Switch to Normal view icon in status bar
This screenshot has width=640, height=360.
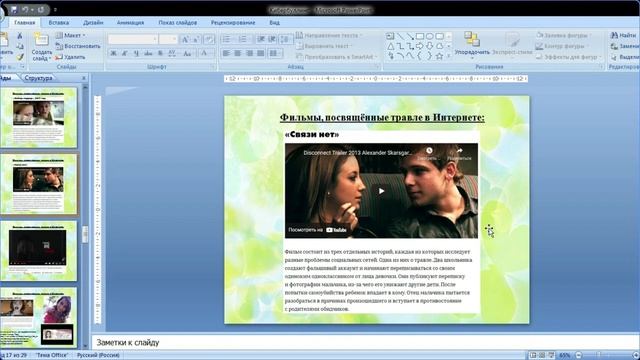[533, 356]
